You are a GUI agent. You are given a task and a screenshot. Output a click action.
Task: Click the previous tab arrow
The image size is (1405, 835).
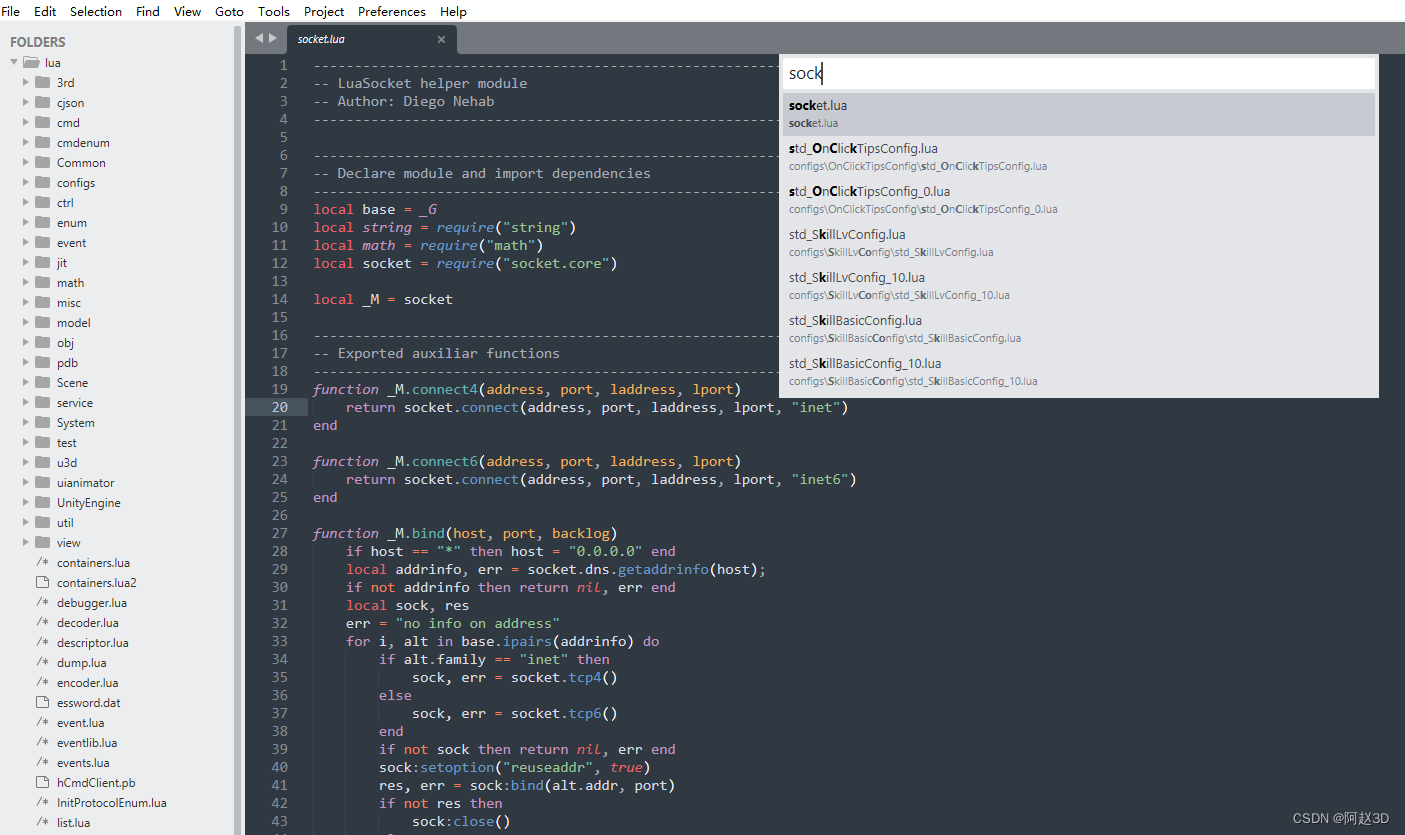(x=259, y=38)
